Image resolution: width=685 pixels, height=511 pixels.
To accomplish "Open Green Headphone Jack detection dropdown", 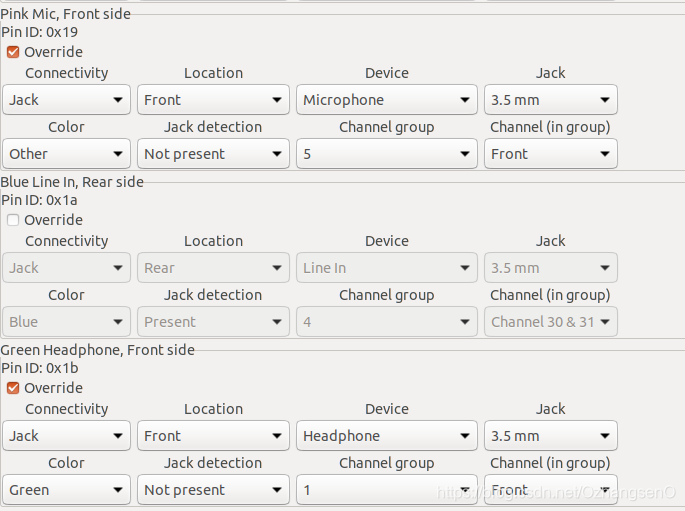I will (x=213, y=490).
